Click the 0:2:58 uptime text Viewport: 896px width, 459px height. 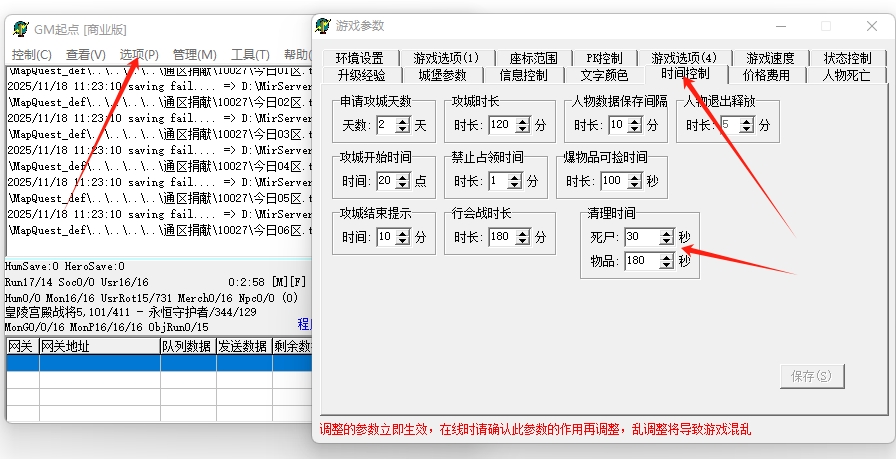pyautogui.click(x=246, y=282)
